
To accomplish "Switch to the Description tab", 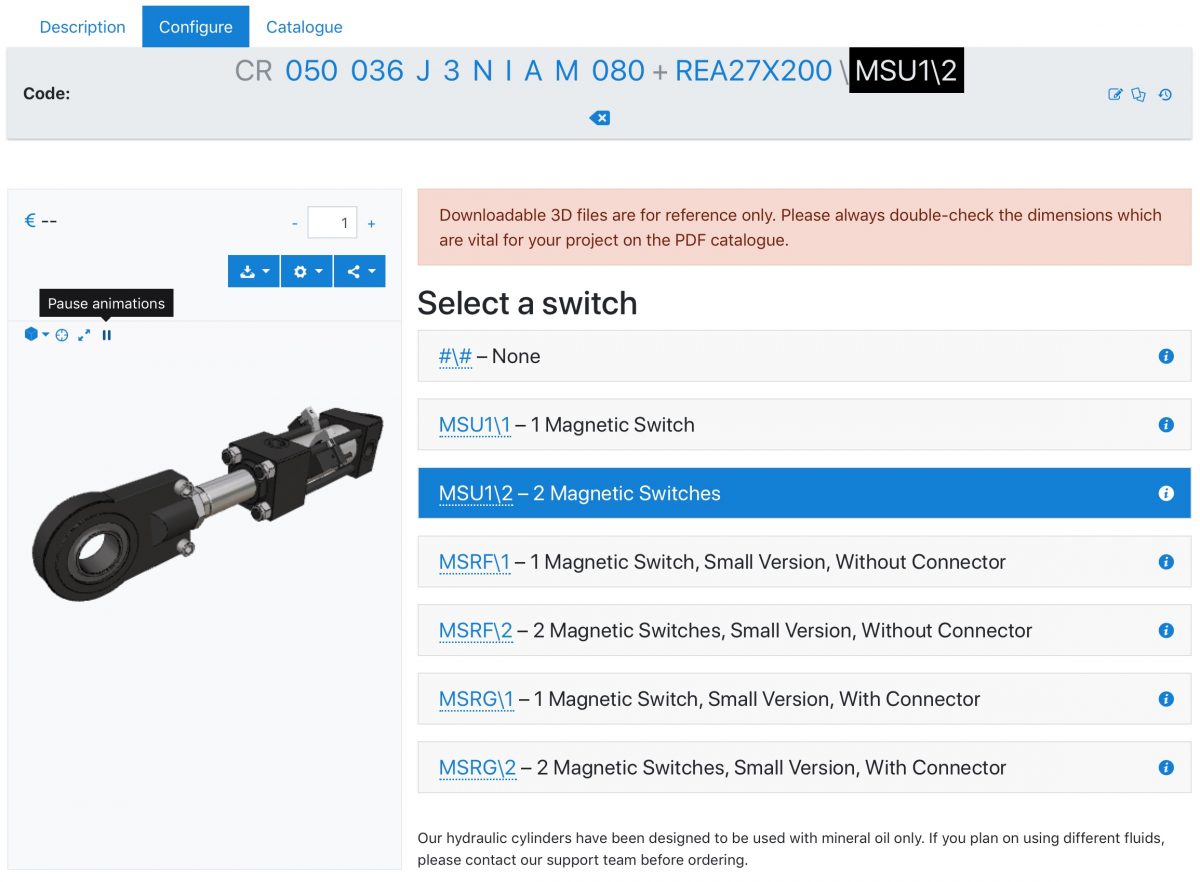I will [83, 27].
